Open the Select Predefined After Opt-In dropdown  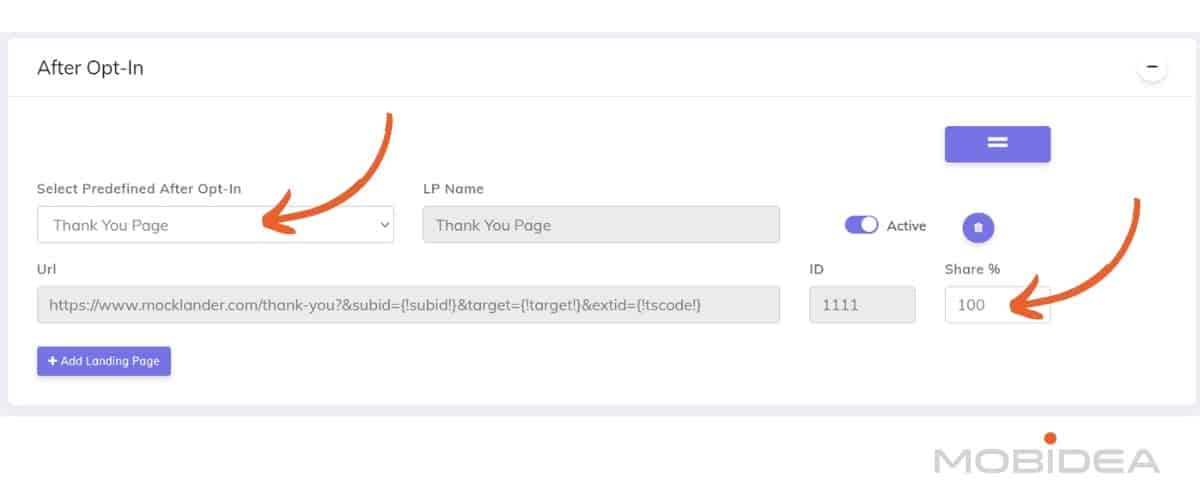pos(215,225)
